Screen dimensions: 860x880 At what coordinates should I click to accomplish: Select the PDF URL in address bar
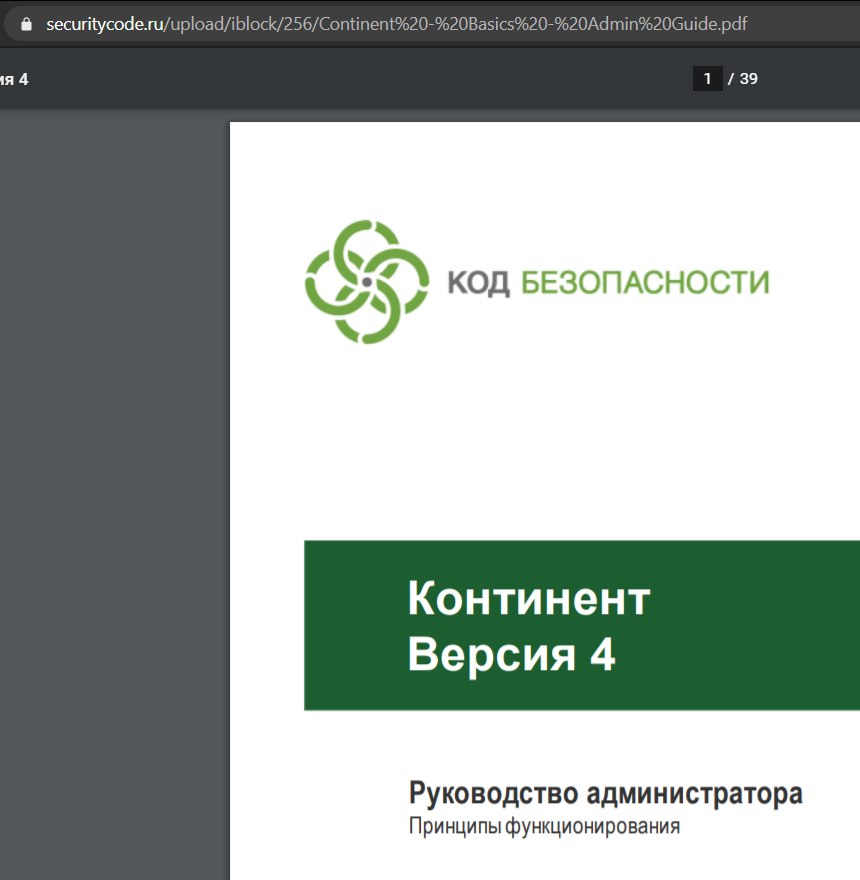(x=396, y=24)
